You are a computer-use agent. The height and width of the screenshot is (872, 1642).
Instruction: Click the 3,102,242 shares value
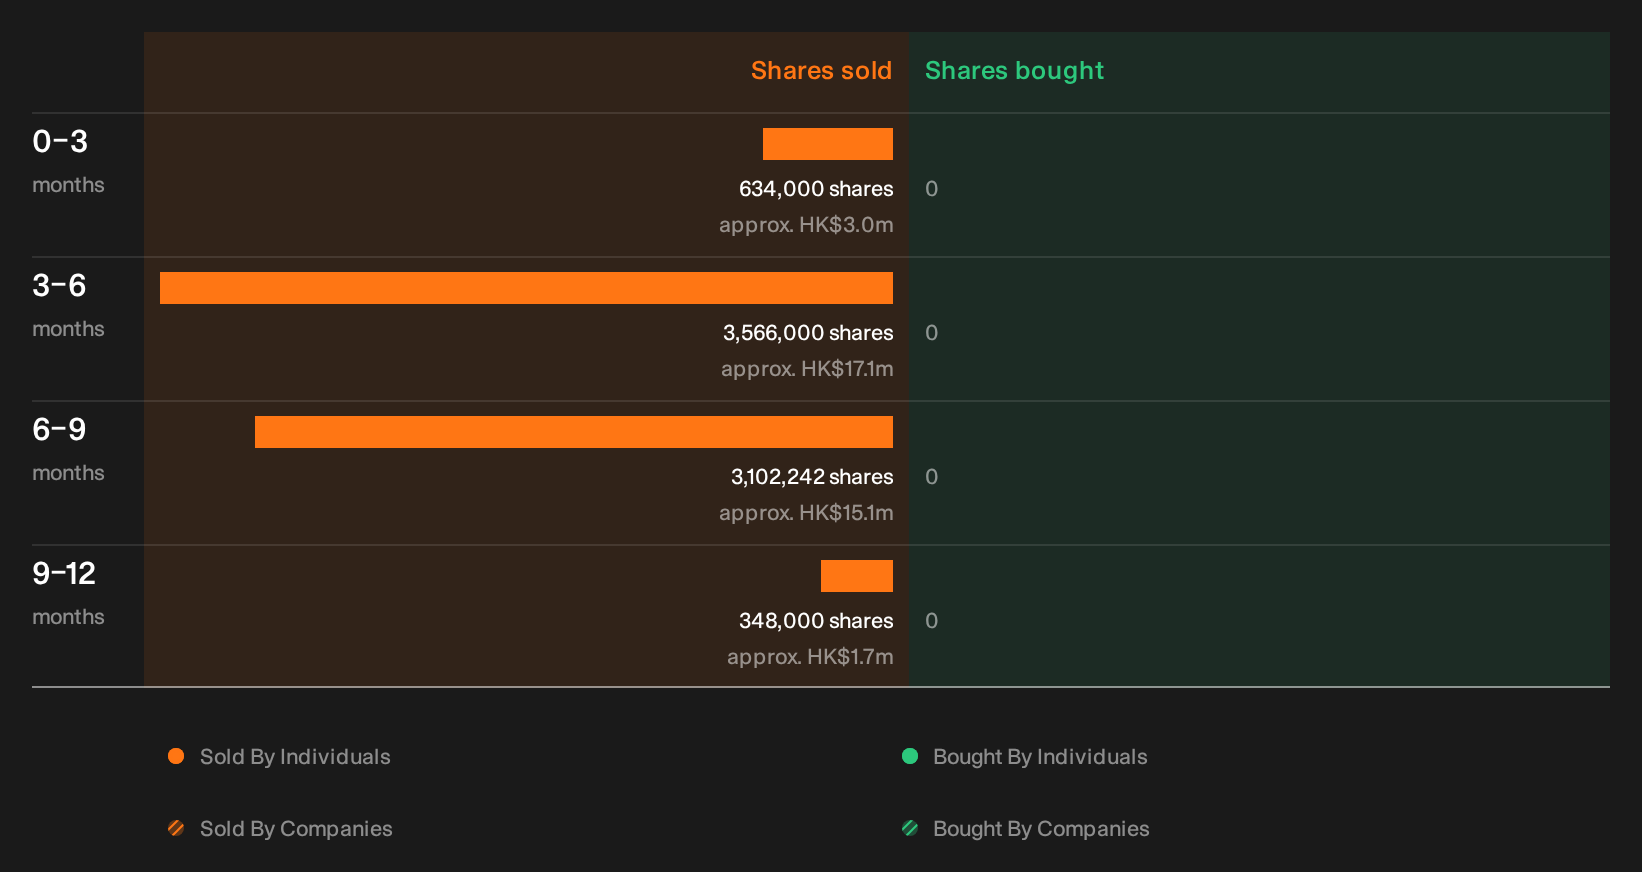tap(812, 477)
